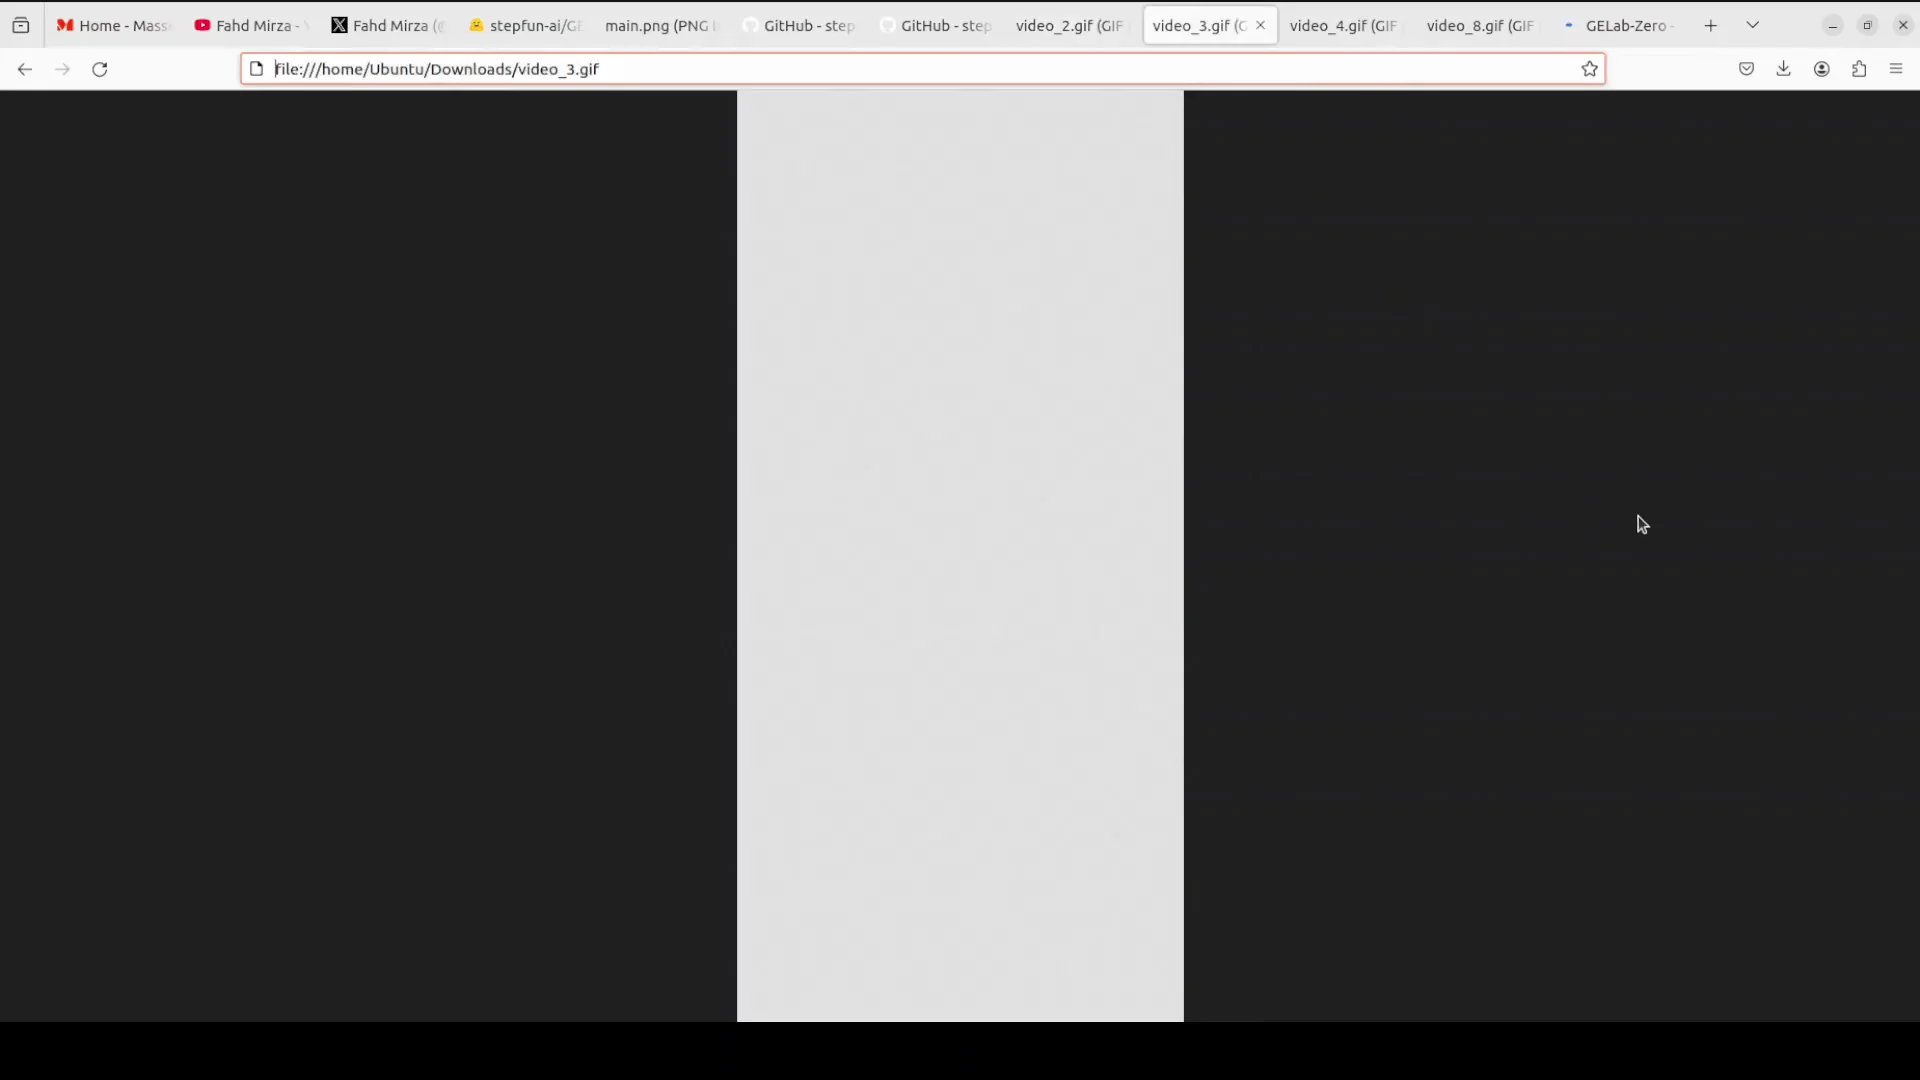Open Firefox View sidebar icon

pyautogui.click(x=21, y=25)
